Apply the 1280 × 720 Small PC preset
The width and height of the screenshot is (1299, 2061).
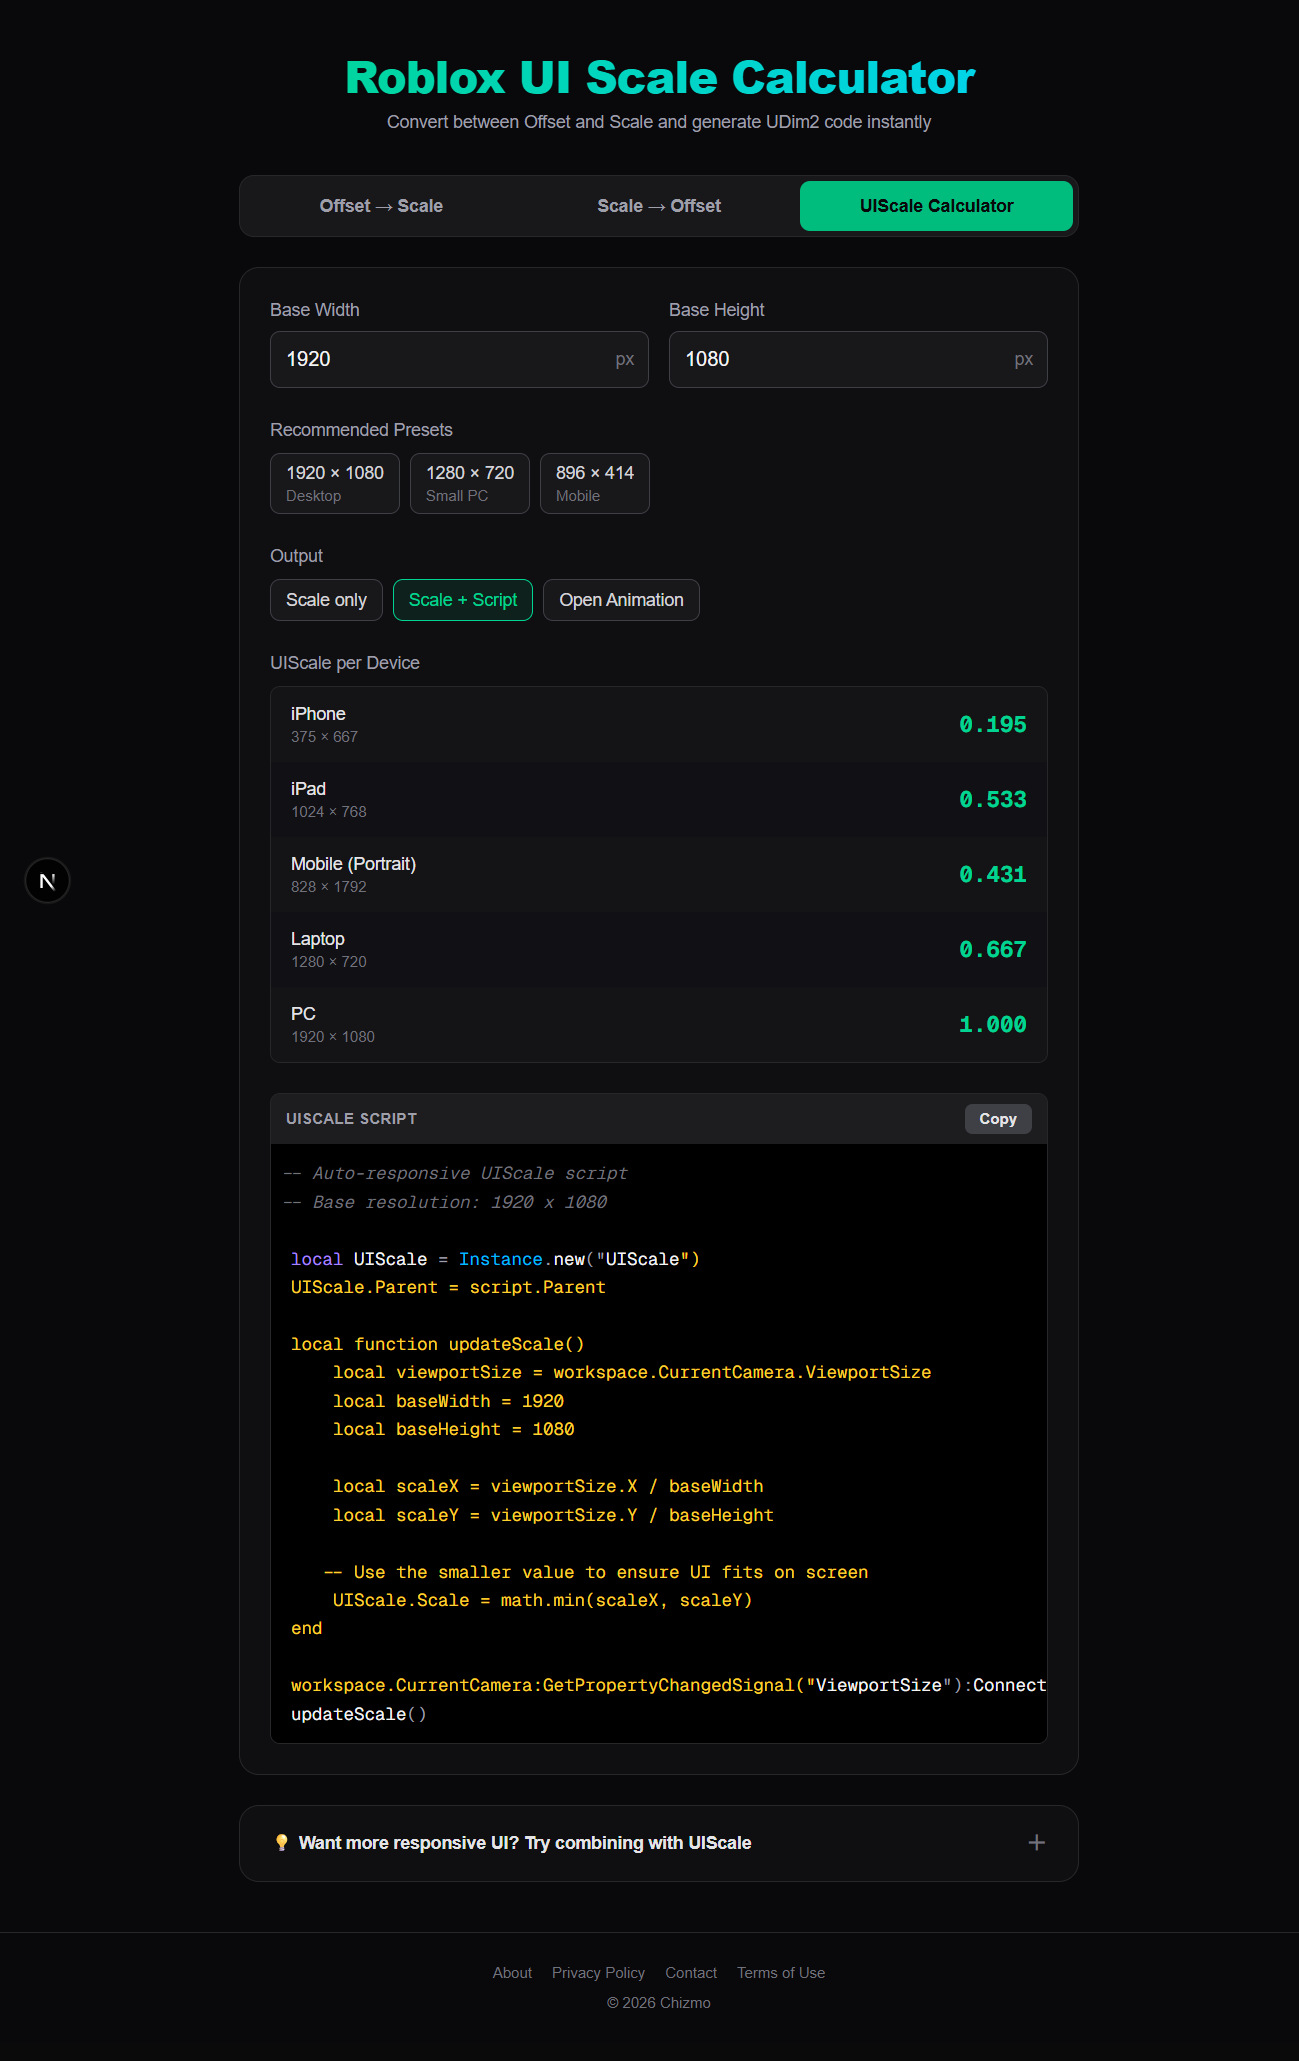[470, 483]
